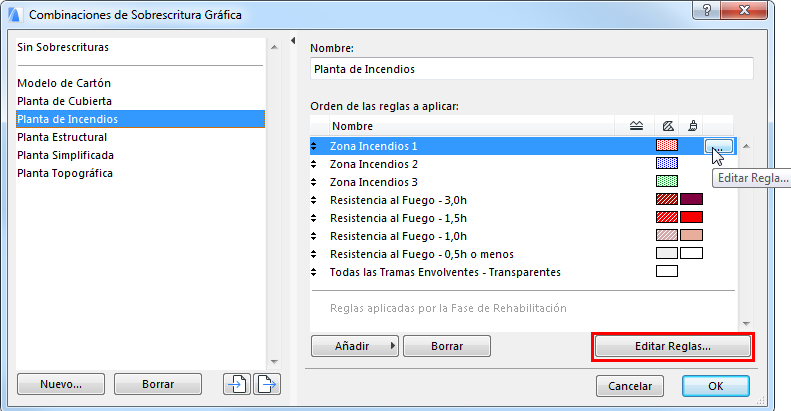
Task: Select Modelo de Cartón in the list
Action: tap(64, 83)
